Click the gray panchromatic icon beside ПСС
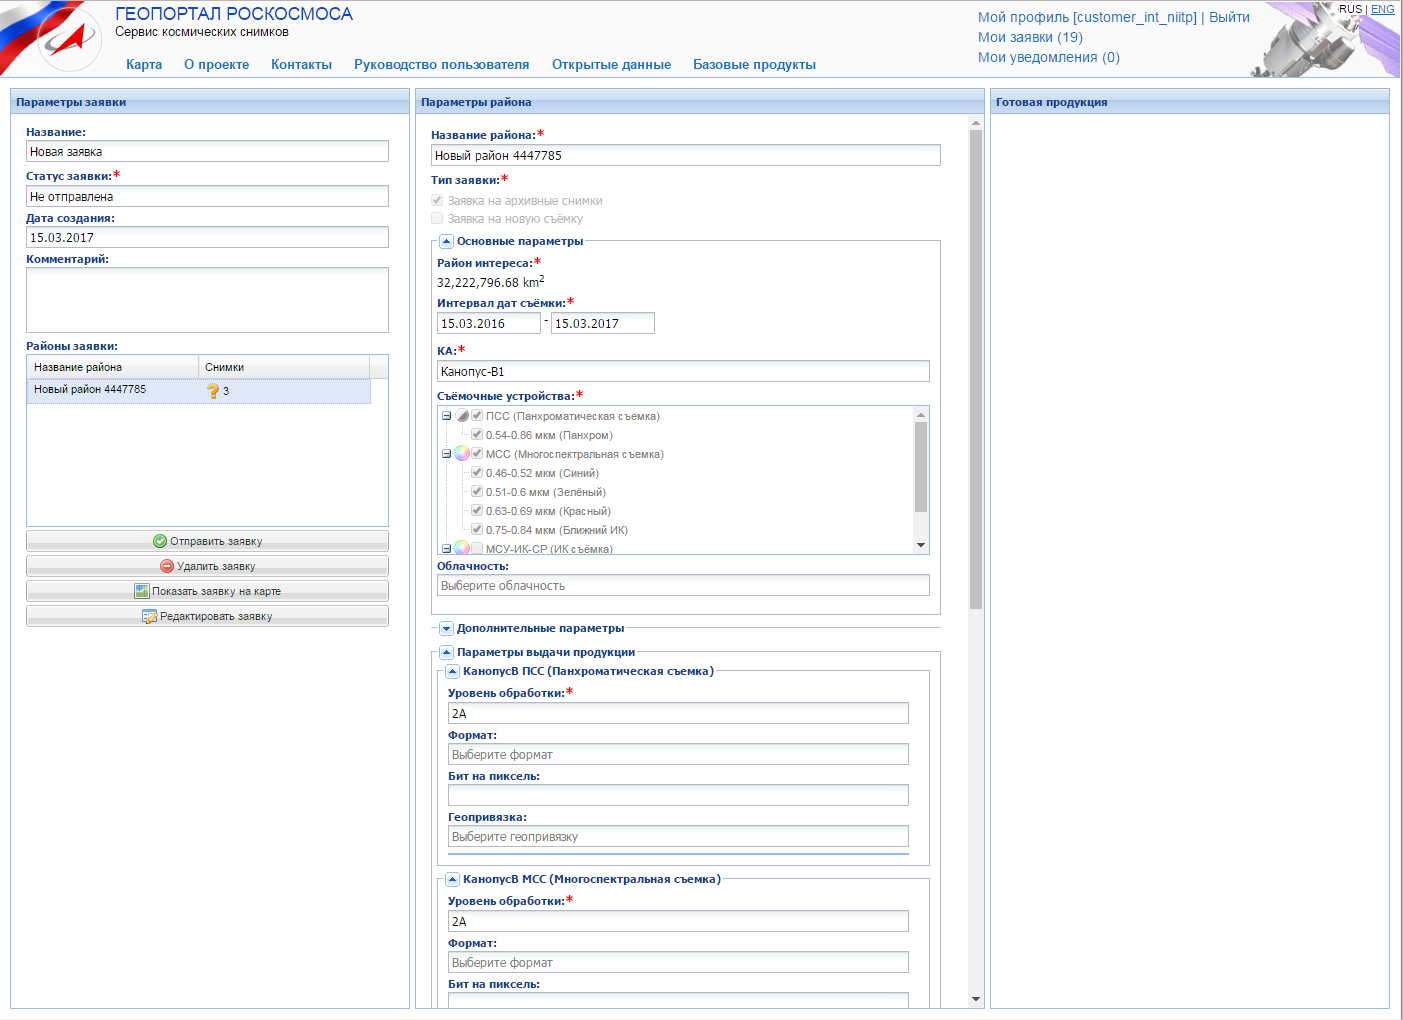The width and height of the screenshot is (1403, 1020). click(462, 416)
